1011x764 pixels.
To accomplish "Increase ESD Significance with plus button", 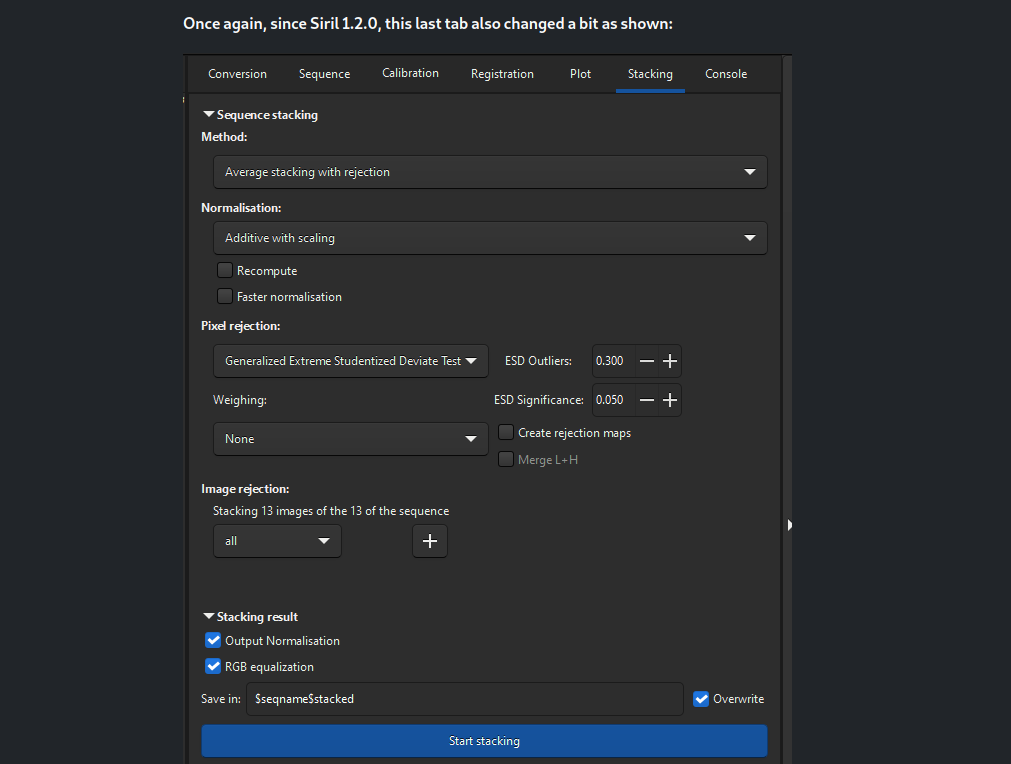I will (x=670, y=400).
